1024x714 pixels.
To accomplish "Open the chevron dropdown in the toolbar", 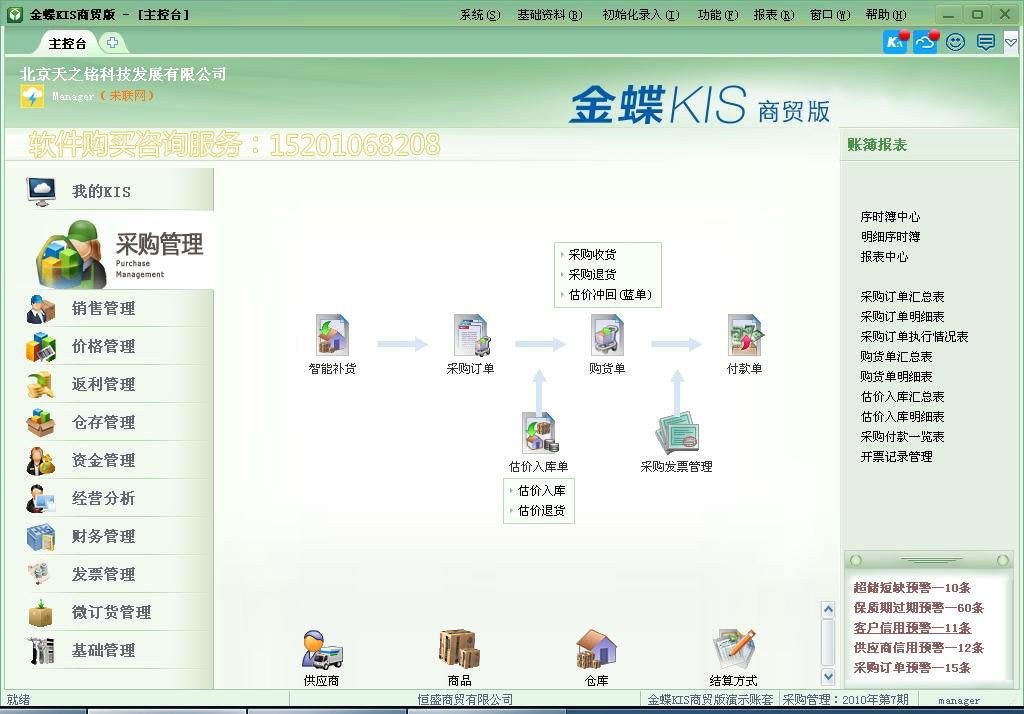I will click(x=1011, y=42).
